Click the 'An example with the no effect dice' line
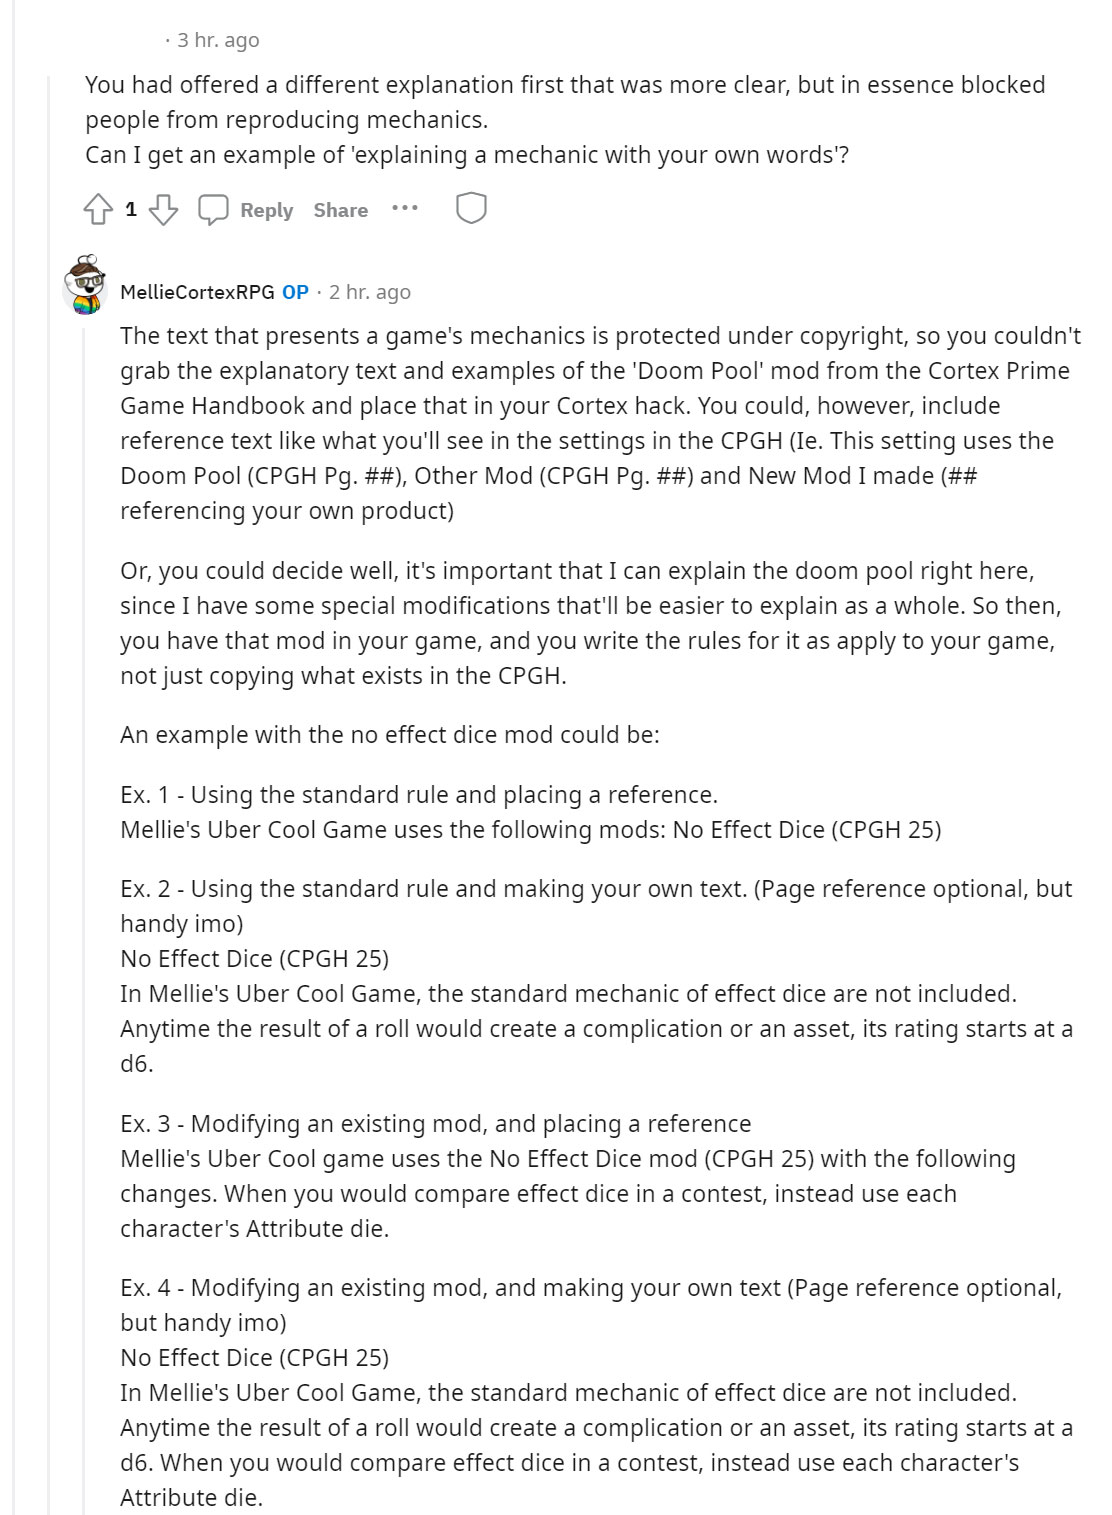Screen dimensions: 1112x1515 tap(390, 735)
